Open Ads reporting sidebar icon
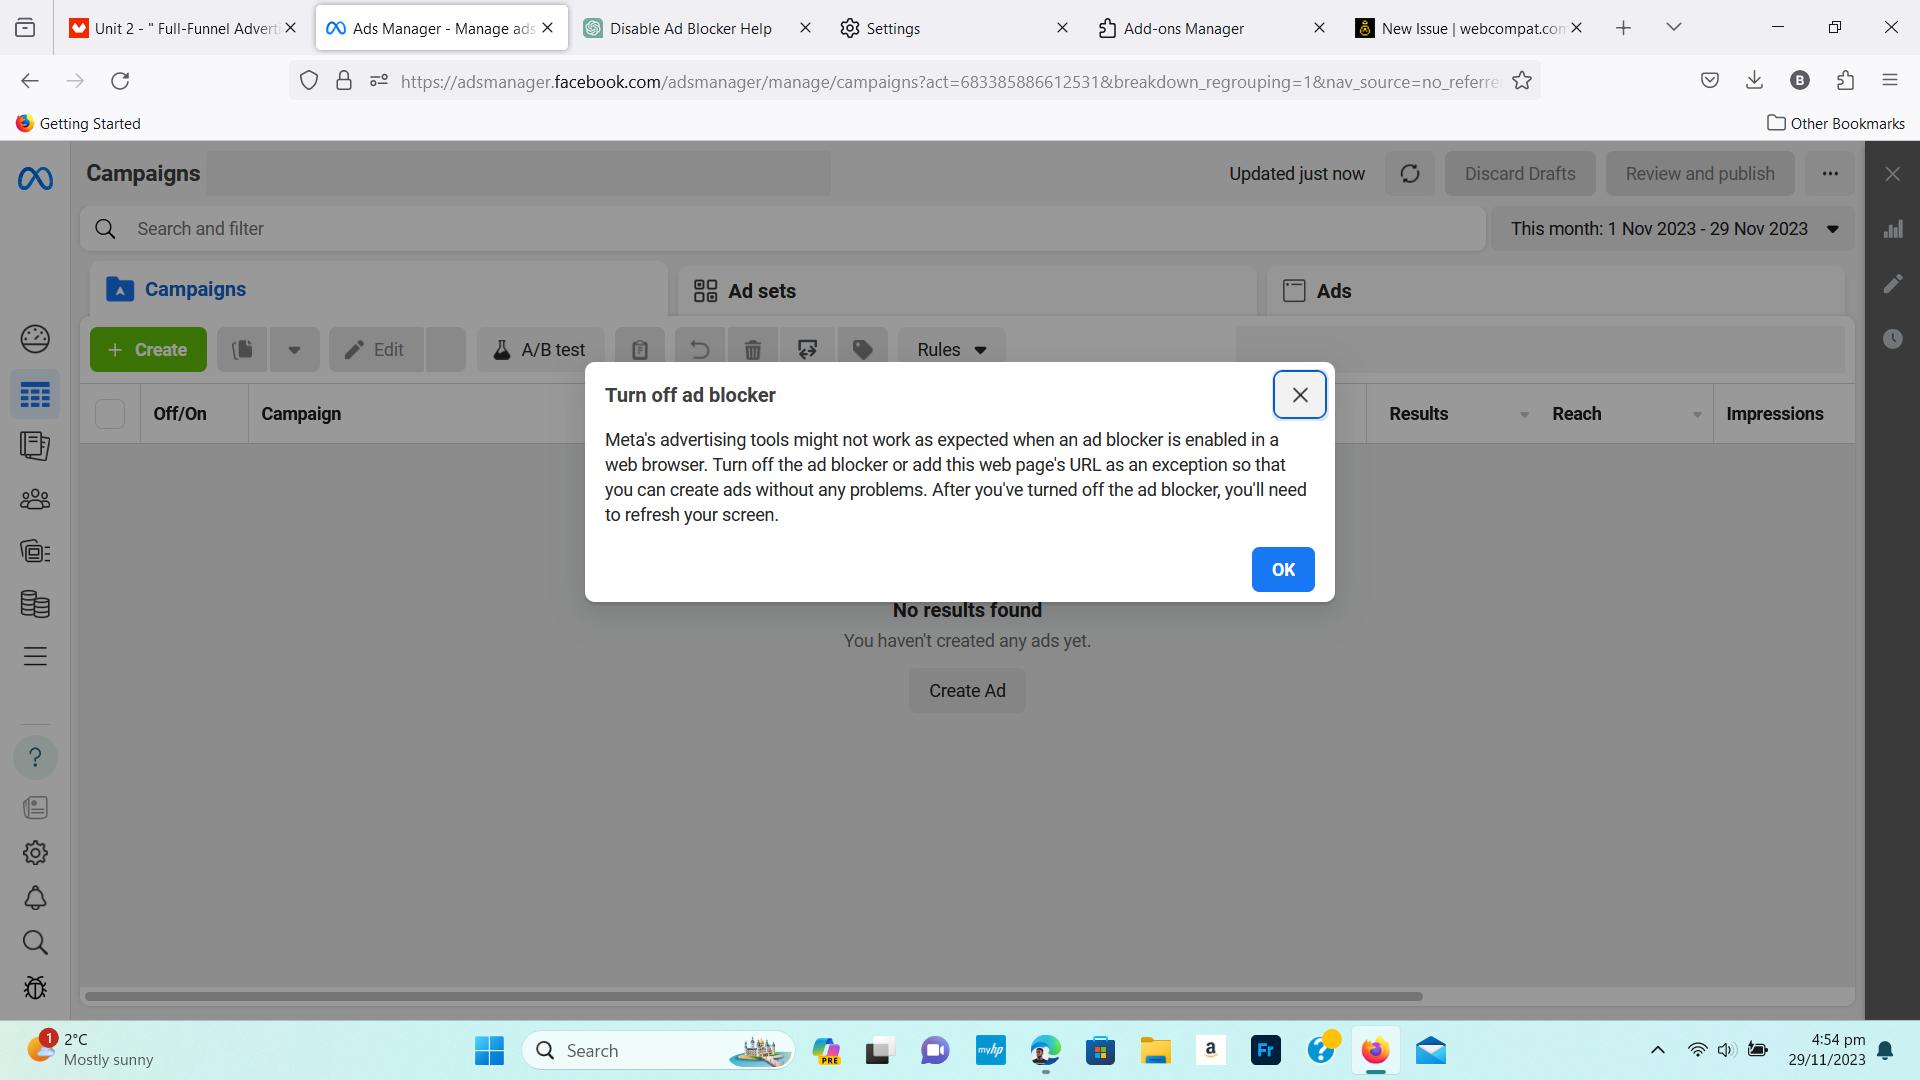The width and height of the screenshot is (1920, 1080). (x=35, y=446)
